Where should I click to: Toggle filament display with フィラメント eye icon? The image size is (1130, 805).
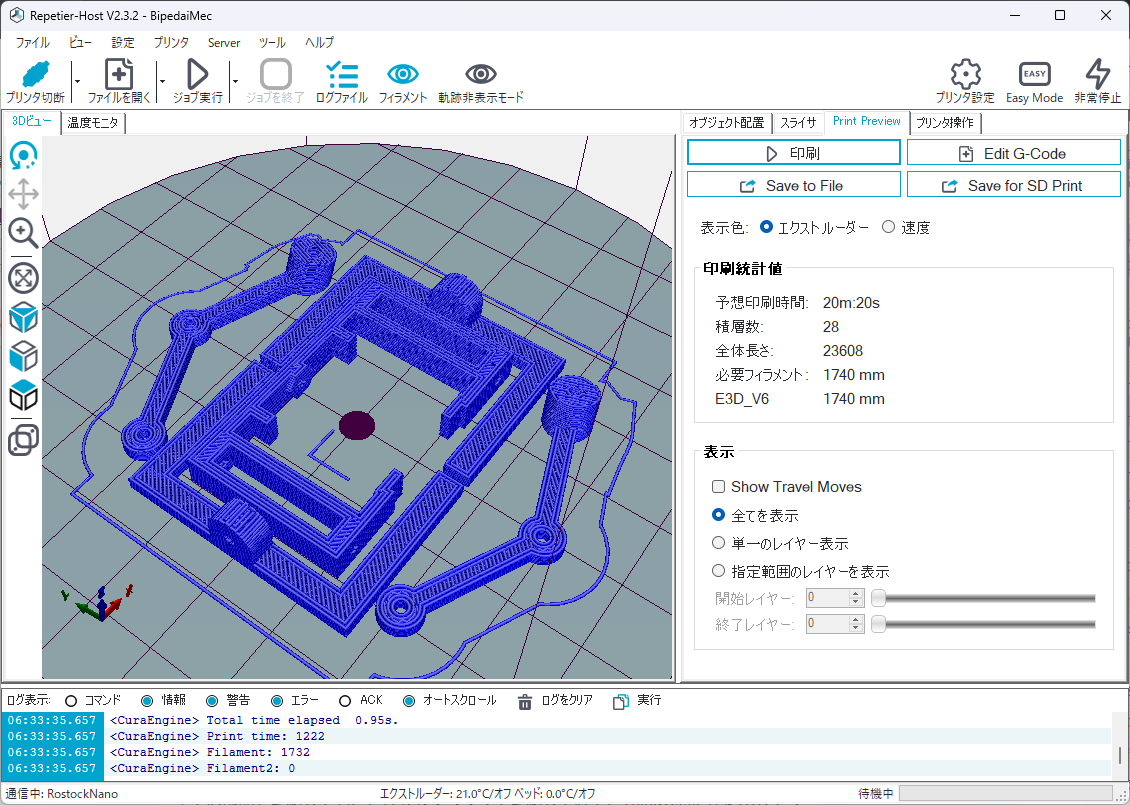point(403,74)
